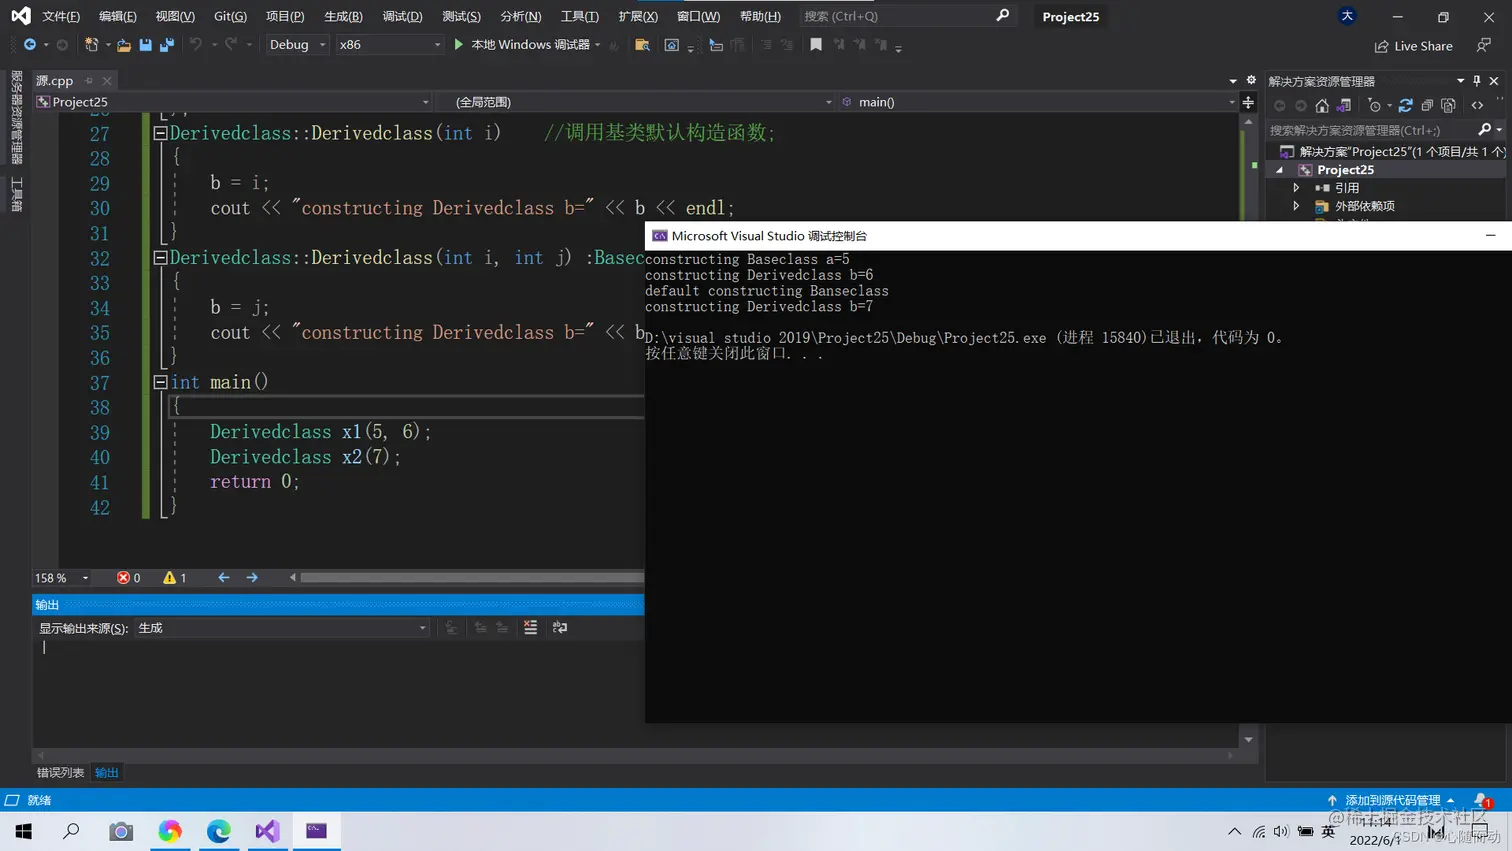Click the Home icon in Solution Explorer
The width and height of the screenshot is (1512, 851).
coord(1322,106)
